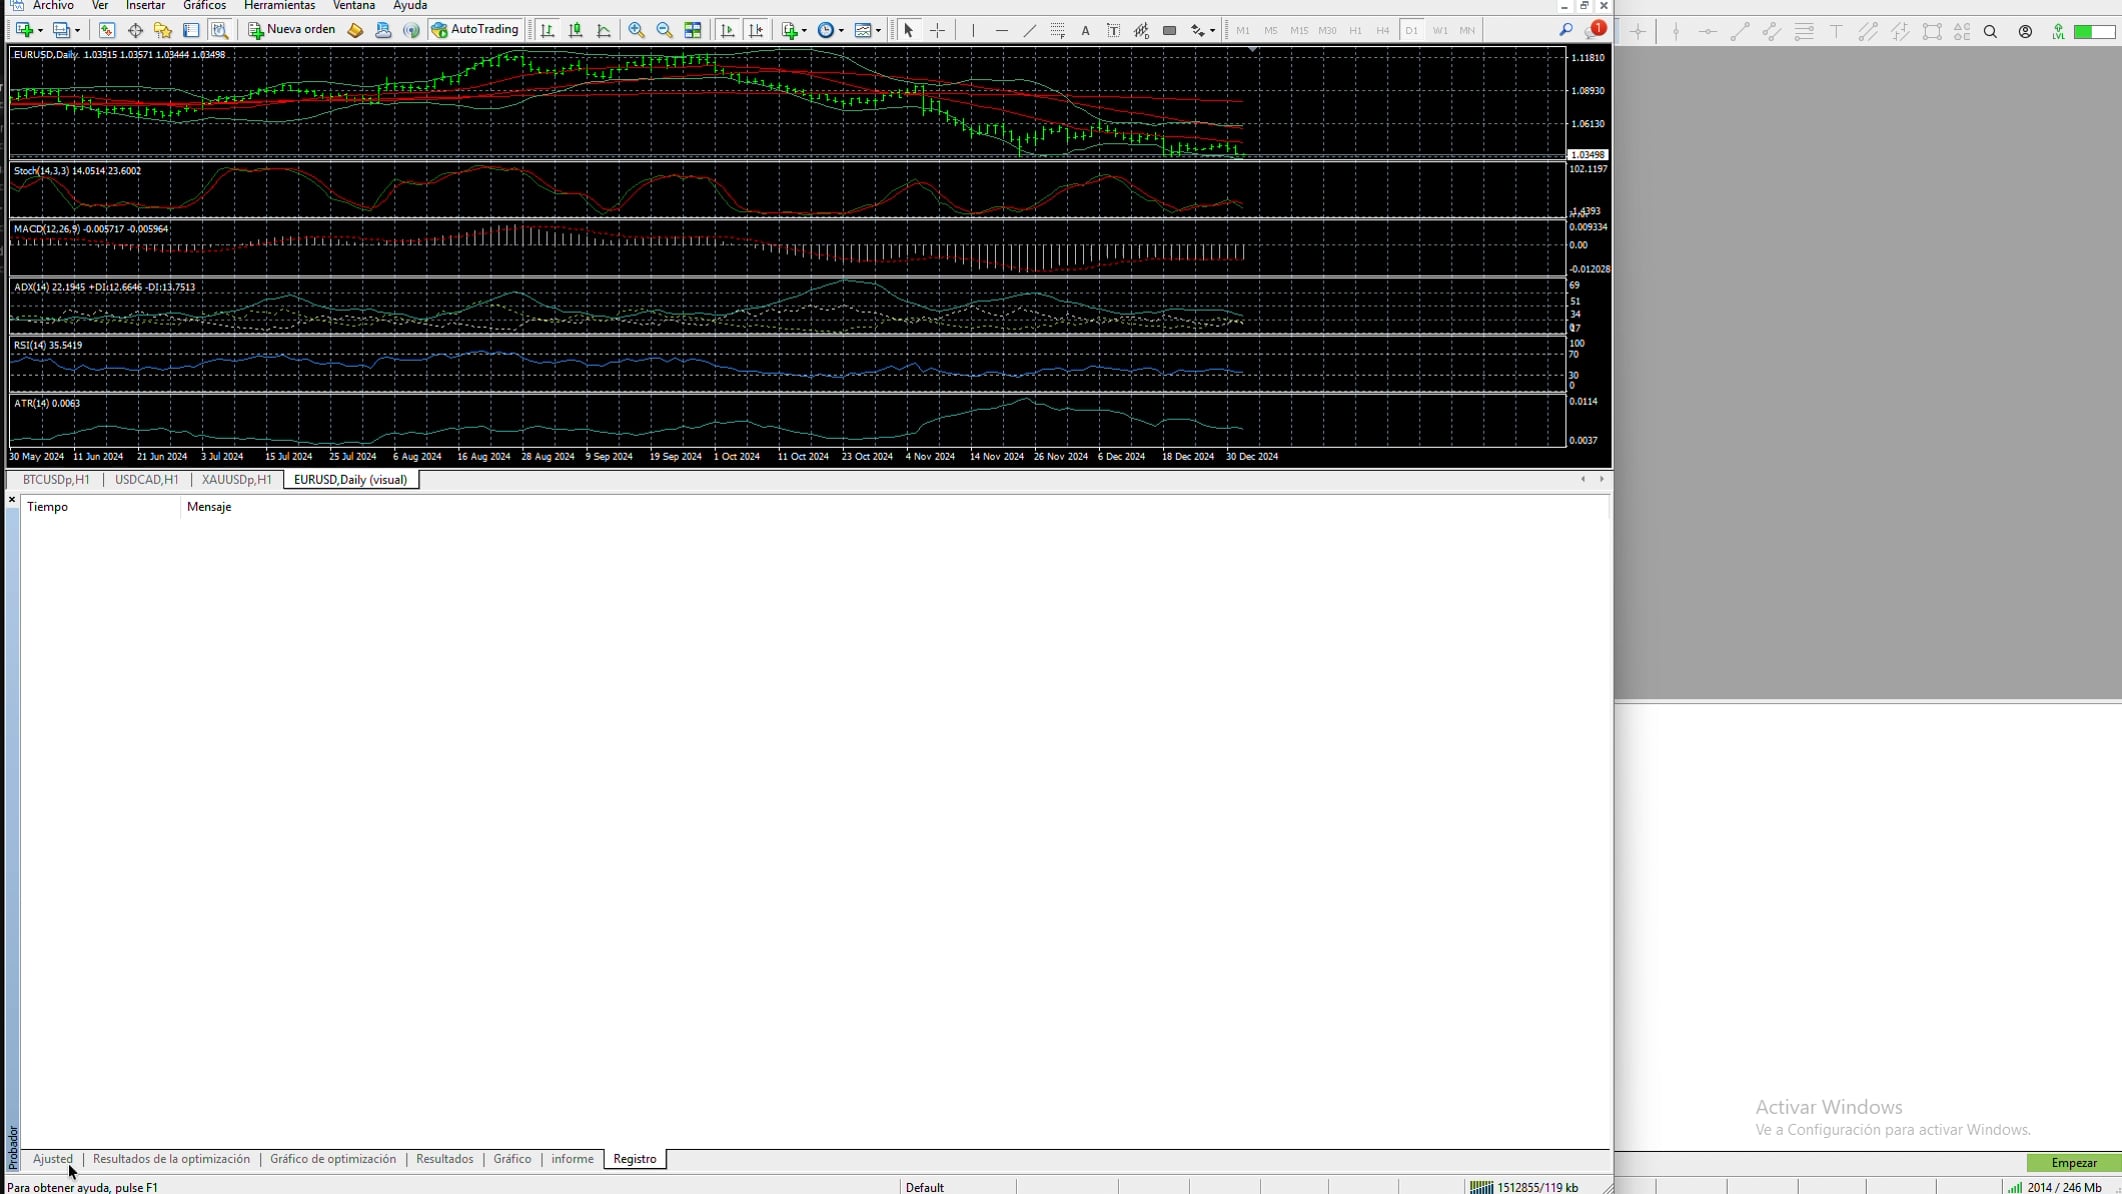Open the Herramientas menu
Screen dimensions: 2122x1194
point(279,6)
